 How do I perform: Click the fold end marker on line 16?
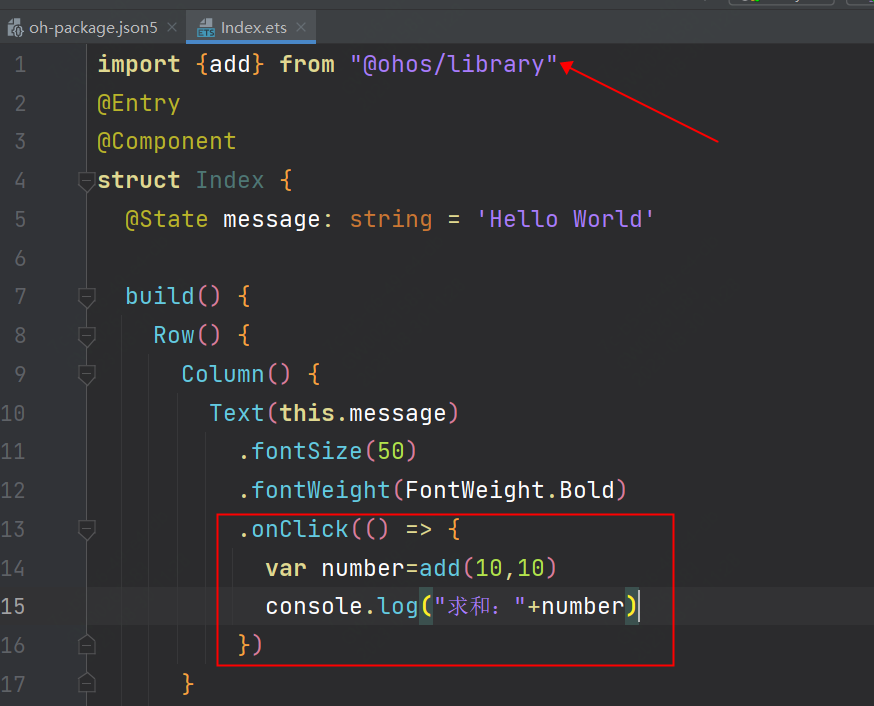(x=86, y=645)
